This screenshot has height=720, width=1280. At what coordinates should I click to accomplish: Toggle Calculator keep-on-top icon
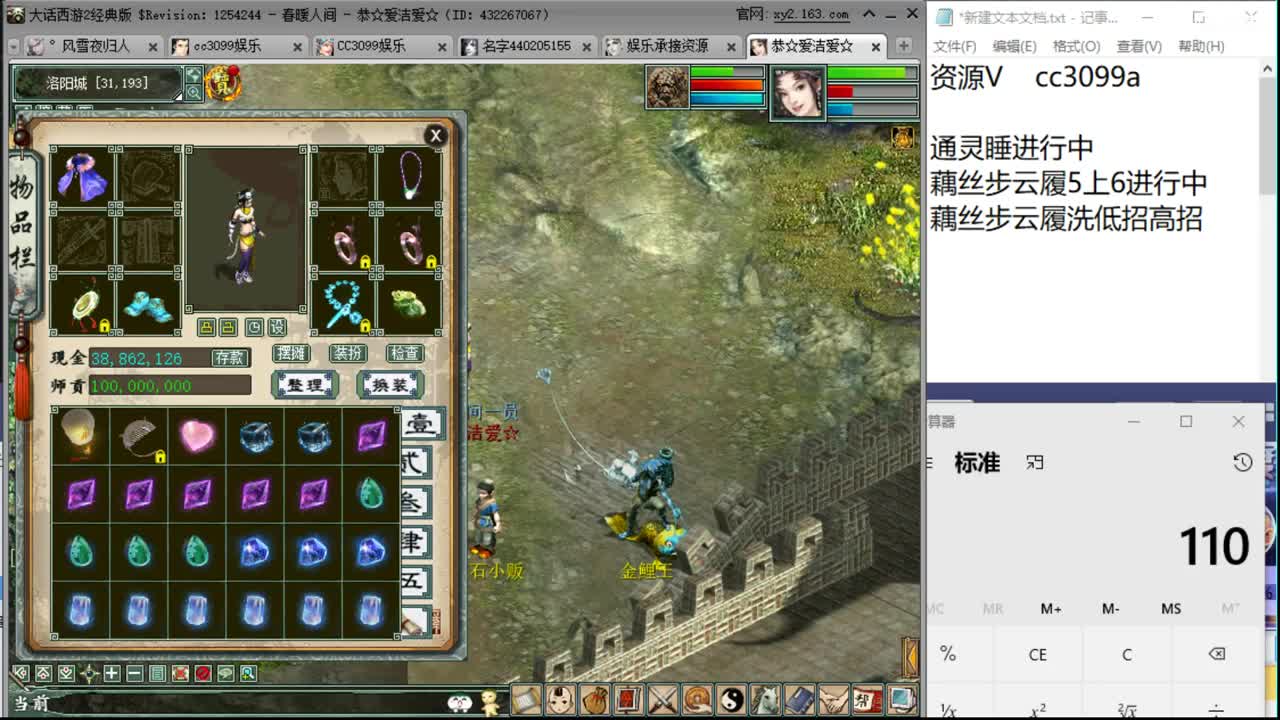coord(1034,462)
